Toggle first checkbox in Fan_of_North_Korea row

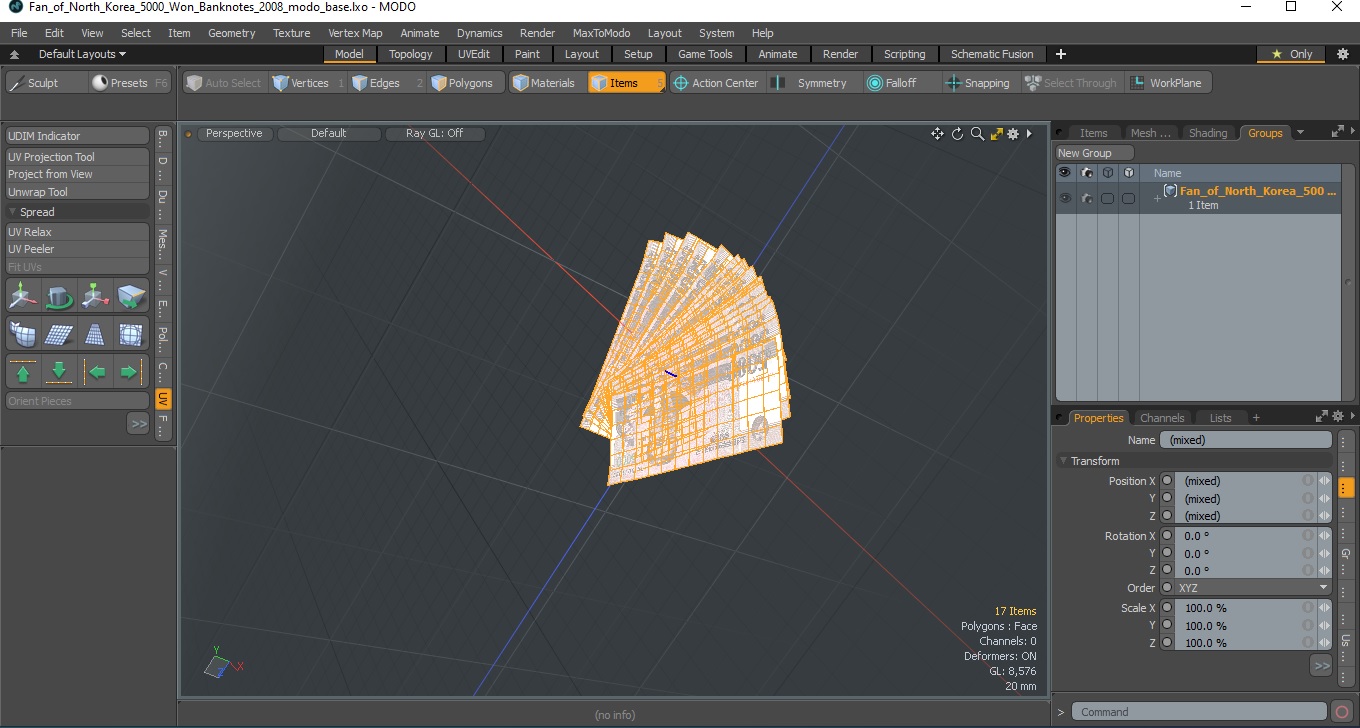(x=1108, y=198)
